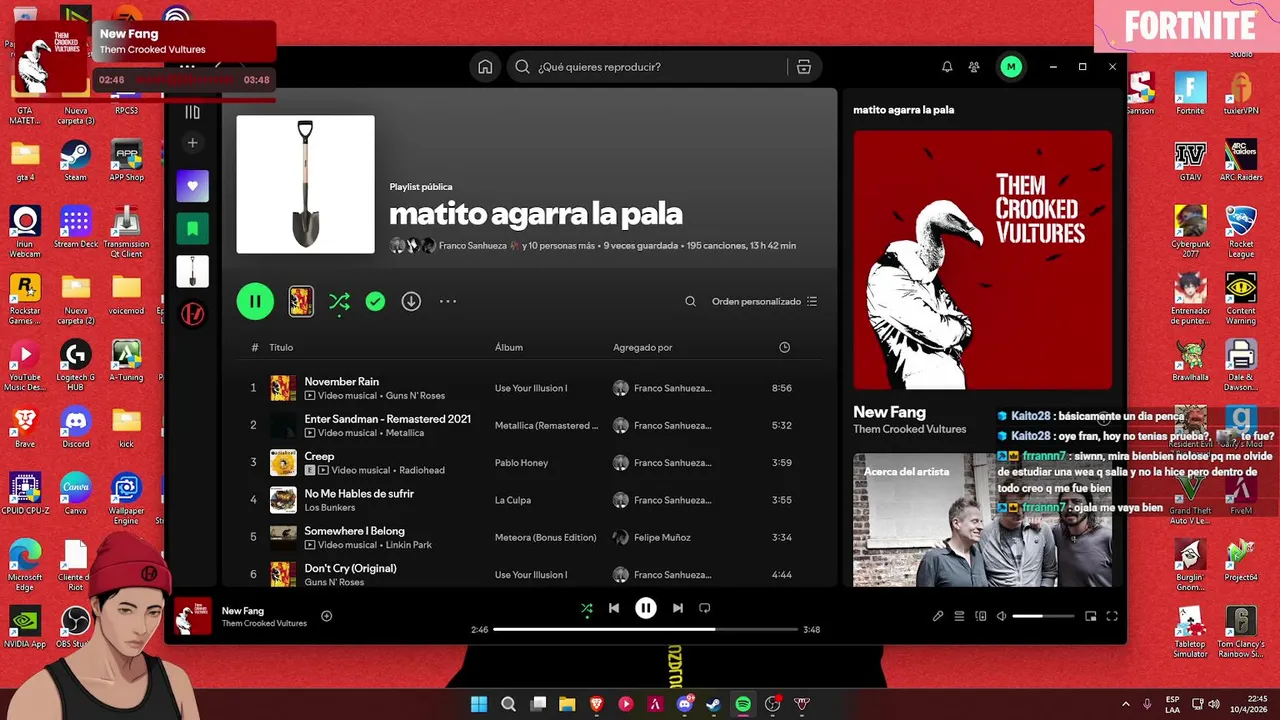Open La Culpa album link
This screenshot has width=1280, height=720.
(512, 500)
